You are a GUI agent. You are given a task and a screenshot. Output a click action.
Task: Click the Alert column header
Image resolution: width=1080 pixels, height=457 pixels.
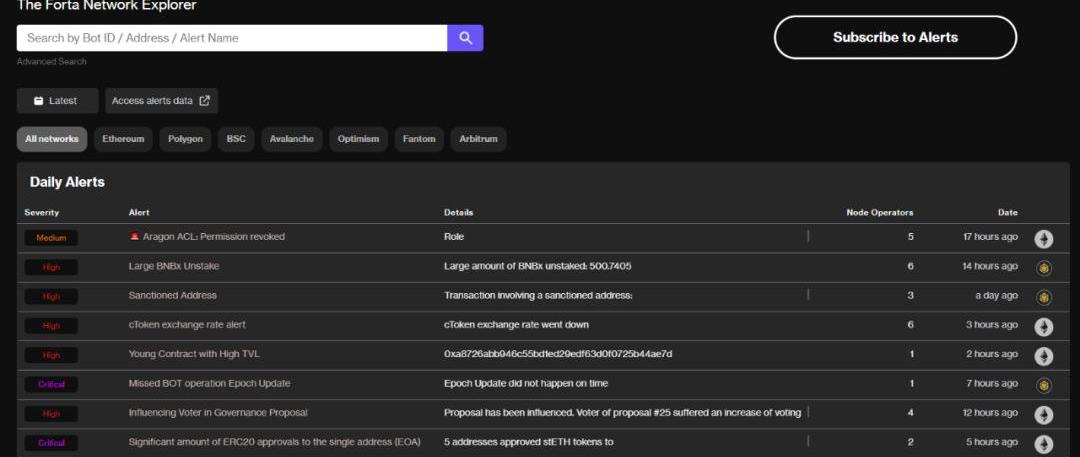coord(138,212)
